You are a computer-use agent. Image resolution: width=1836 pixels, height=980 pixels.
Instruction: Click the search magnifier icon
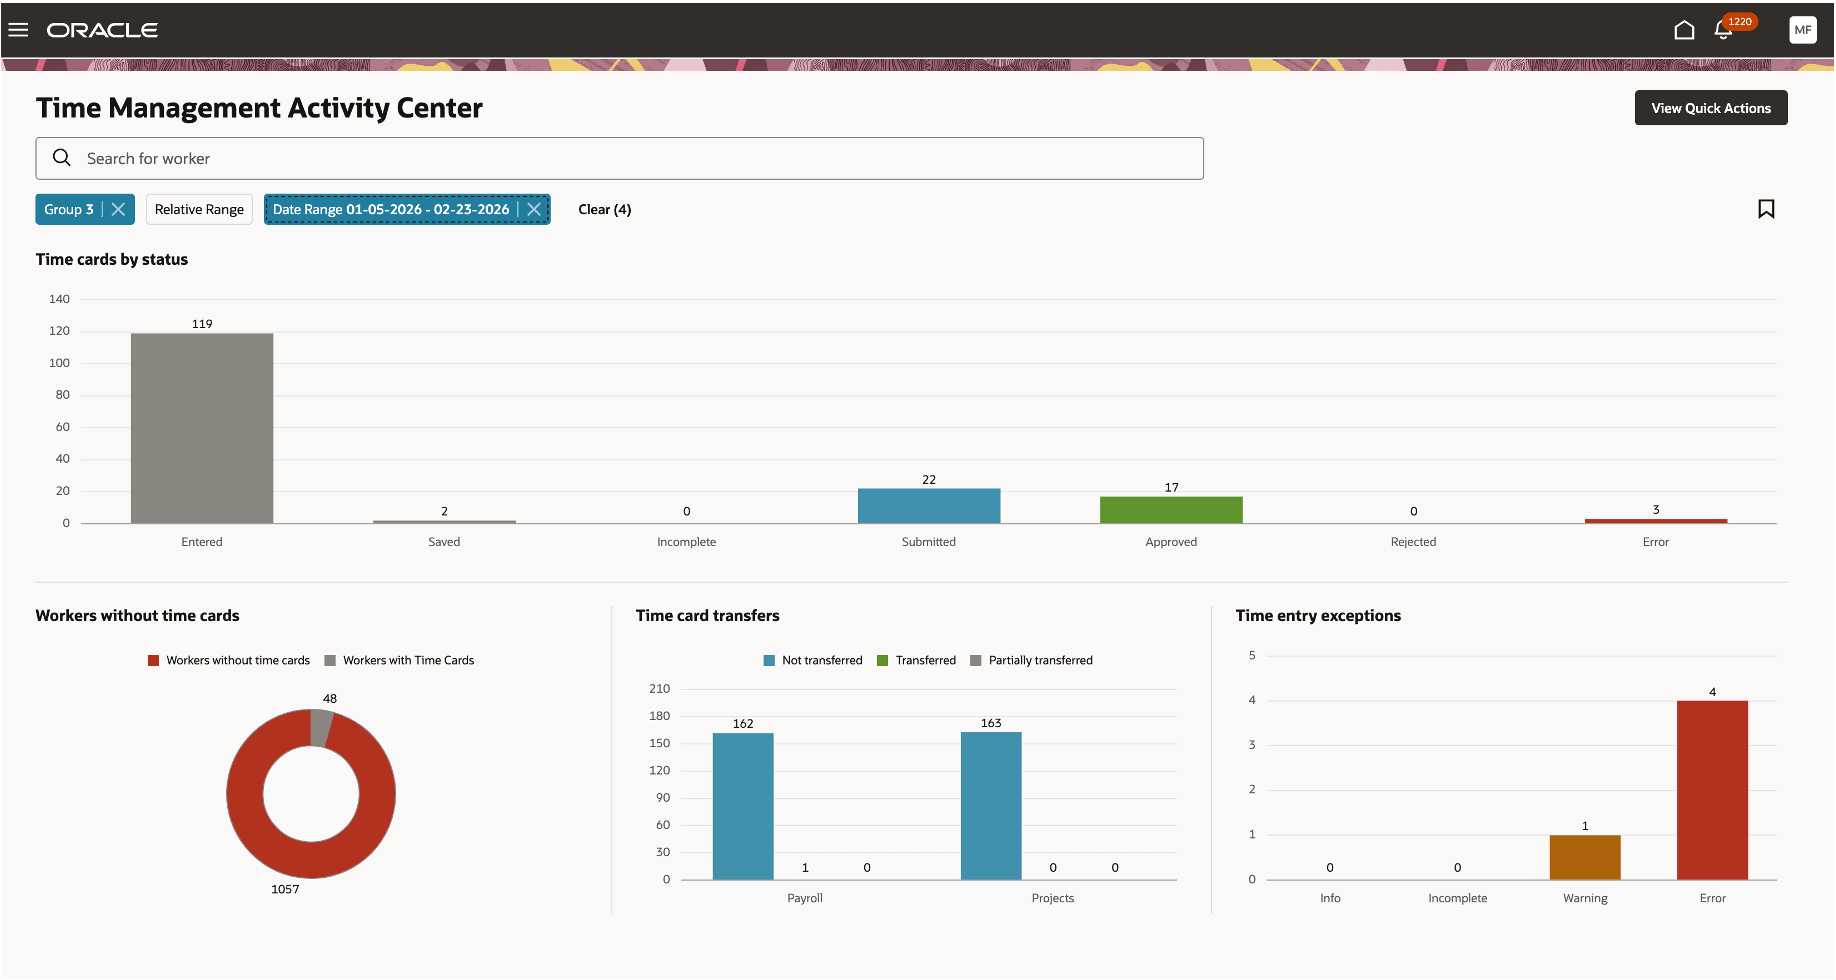(62, 158)
